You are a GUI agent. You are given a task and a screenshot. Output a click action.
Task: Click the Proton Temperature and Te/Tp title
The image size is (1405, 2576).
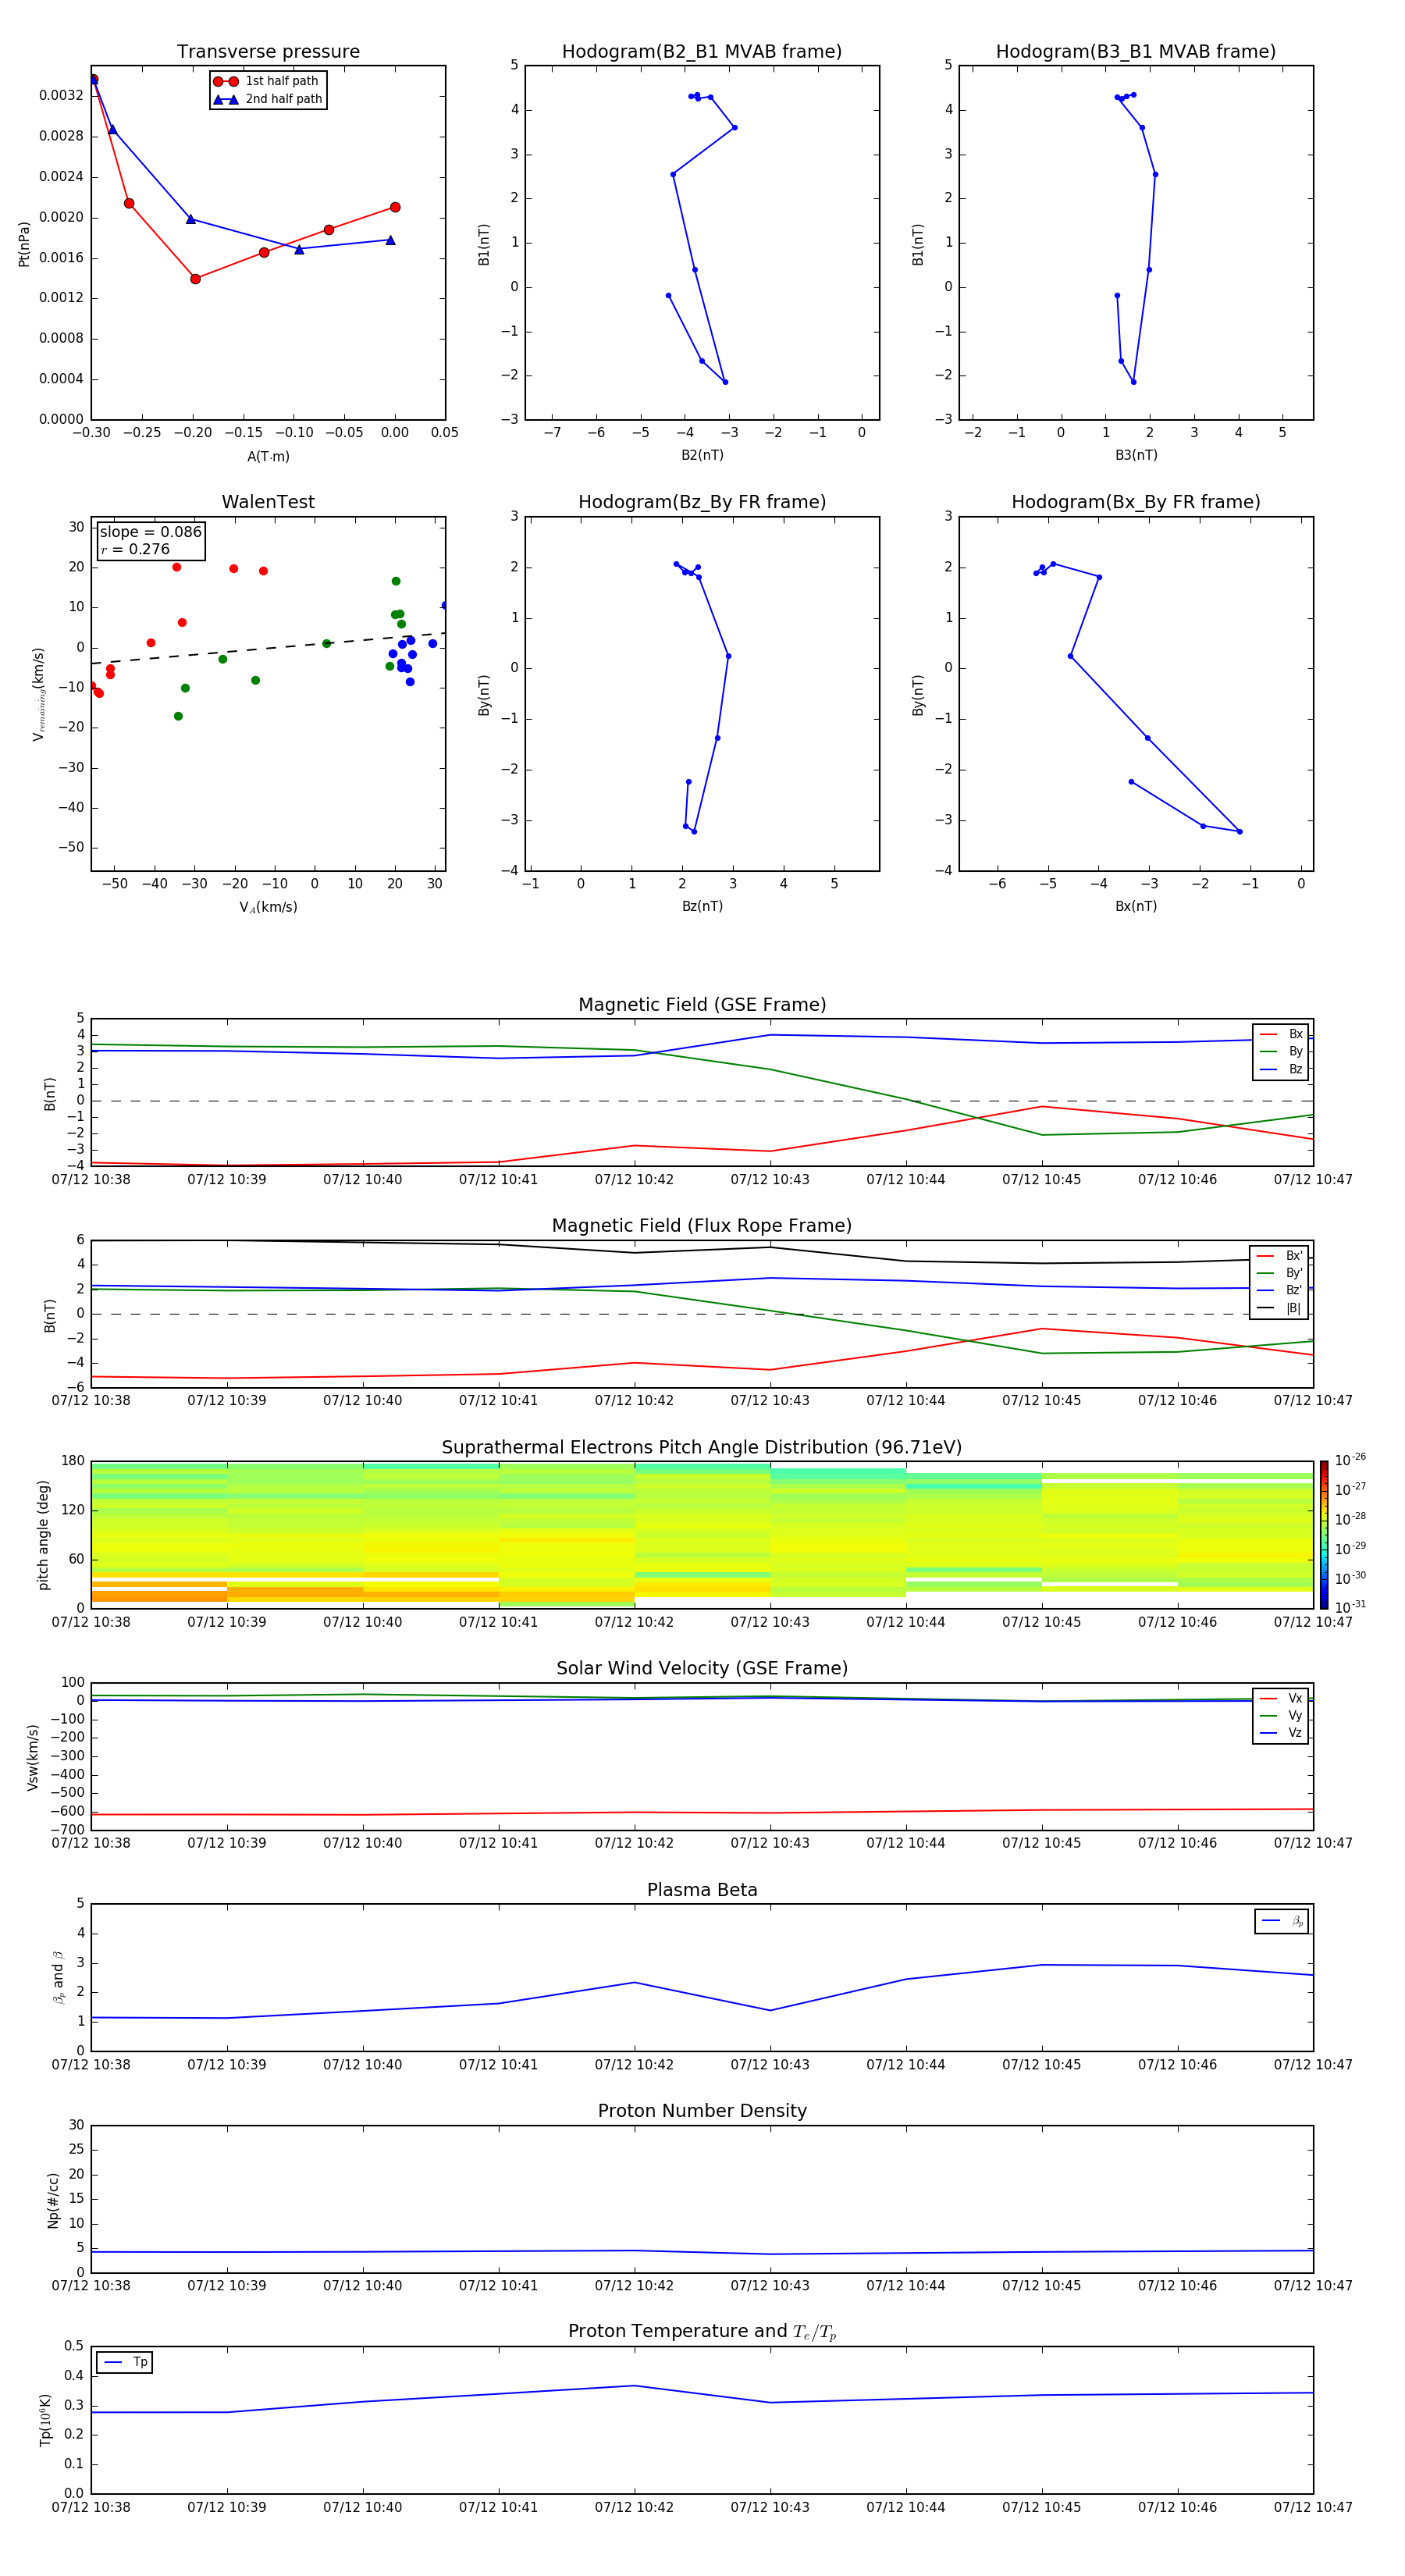702,2332
